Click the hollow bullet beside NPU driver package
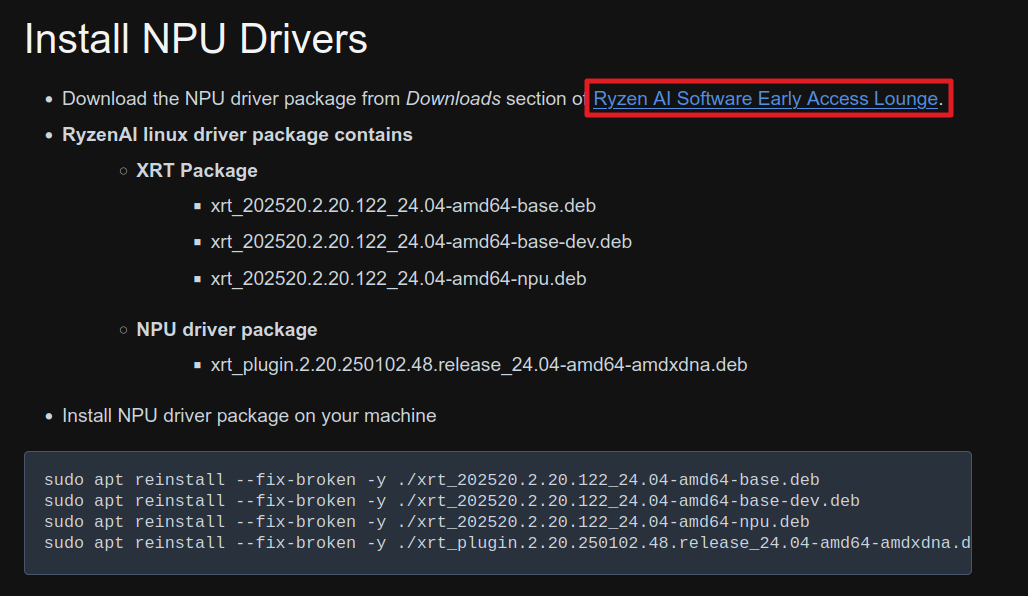The height and width of the screenshot is (596, 1028). [124, 330]
